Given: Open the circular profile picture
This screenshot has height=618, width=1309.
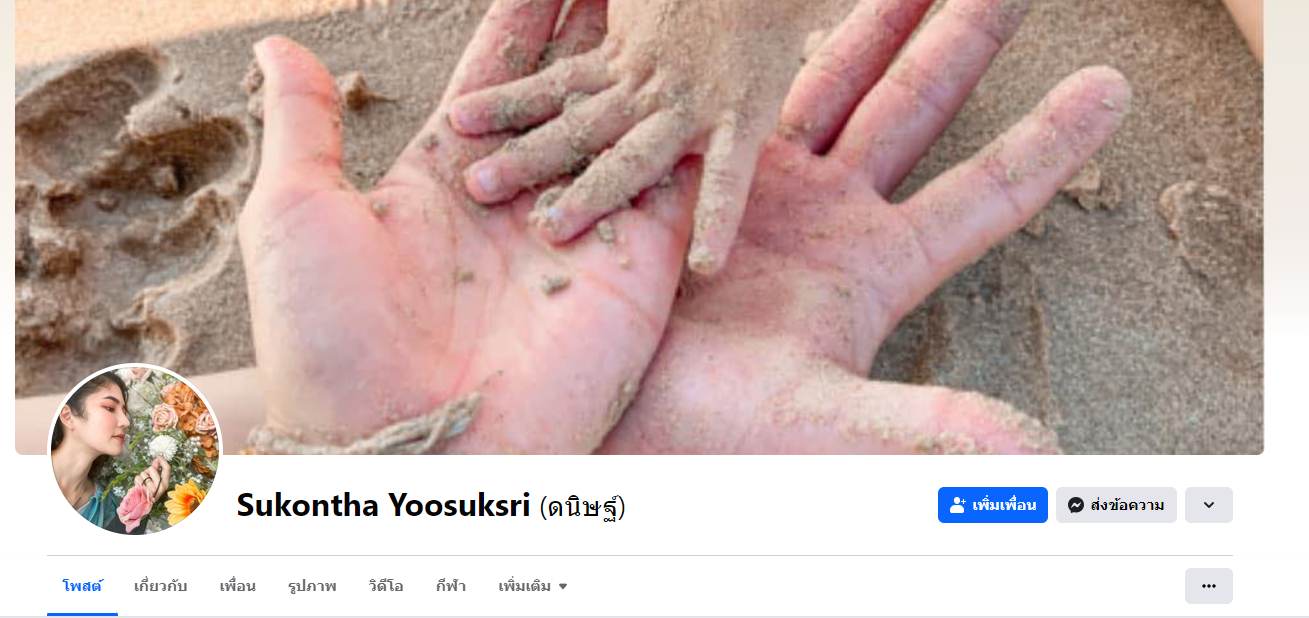Looking at the screenshot, I should pyautogui.click(x=135, y=449).
